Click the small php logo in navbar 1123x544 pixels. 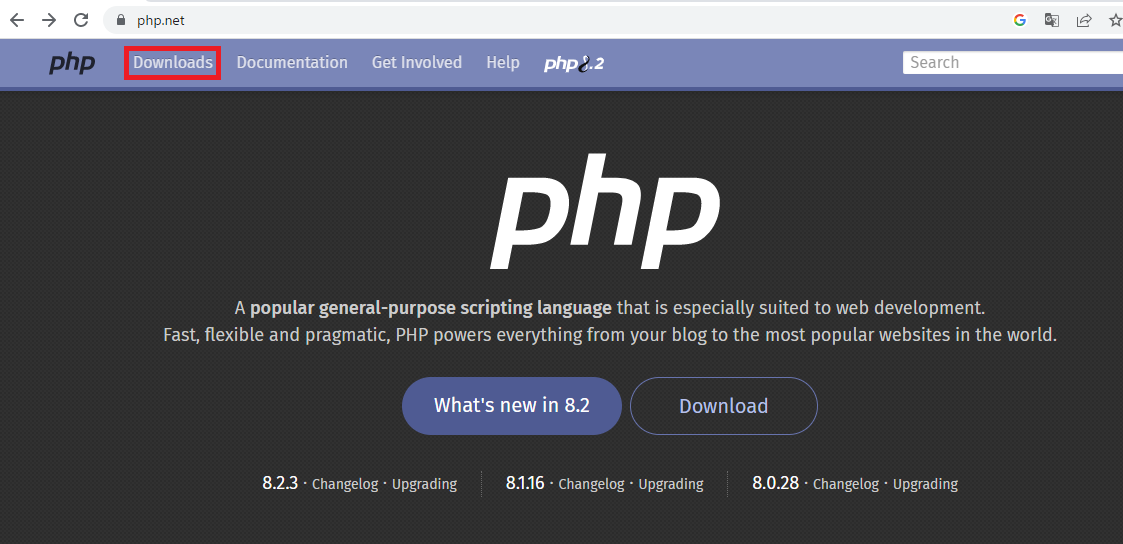point(72,63)
